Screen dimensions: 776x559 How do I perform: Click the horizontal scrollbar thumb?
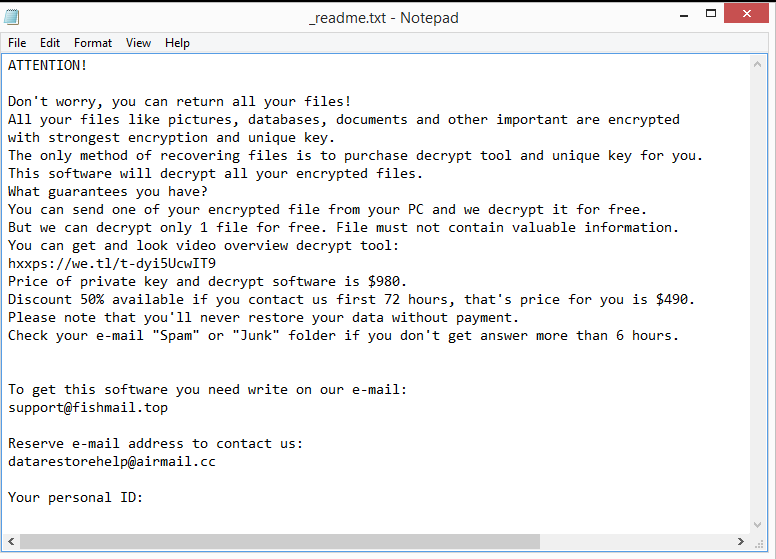tap(280, 542)
